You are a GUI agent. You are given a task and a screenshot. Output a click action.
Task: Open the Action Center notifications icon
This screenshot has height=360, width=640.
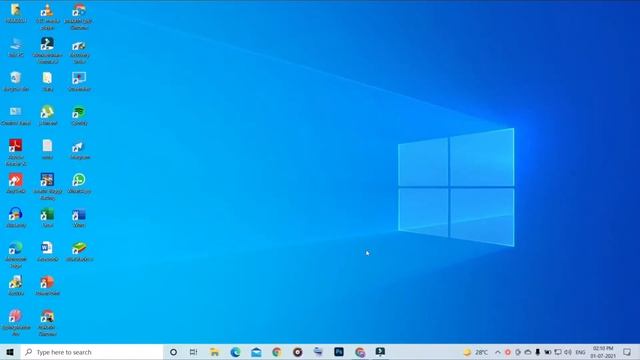tap(627, 352)
